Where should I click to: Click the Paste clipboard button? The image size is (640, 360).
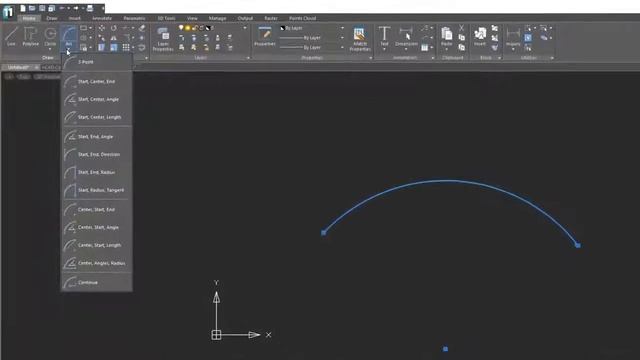447,36
